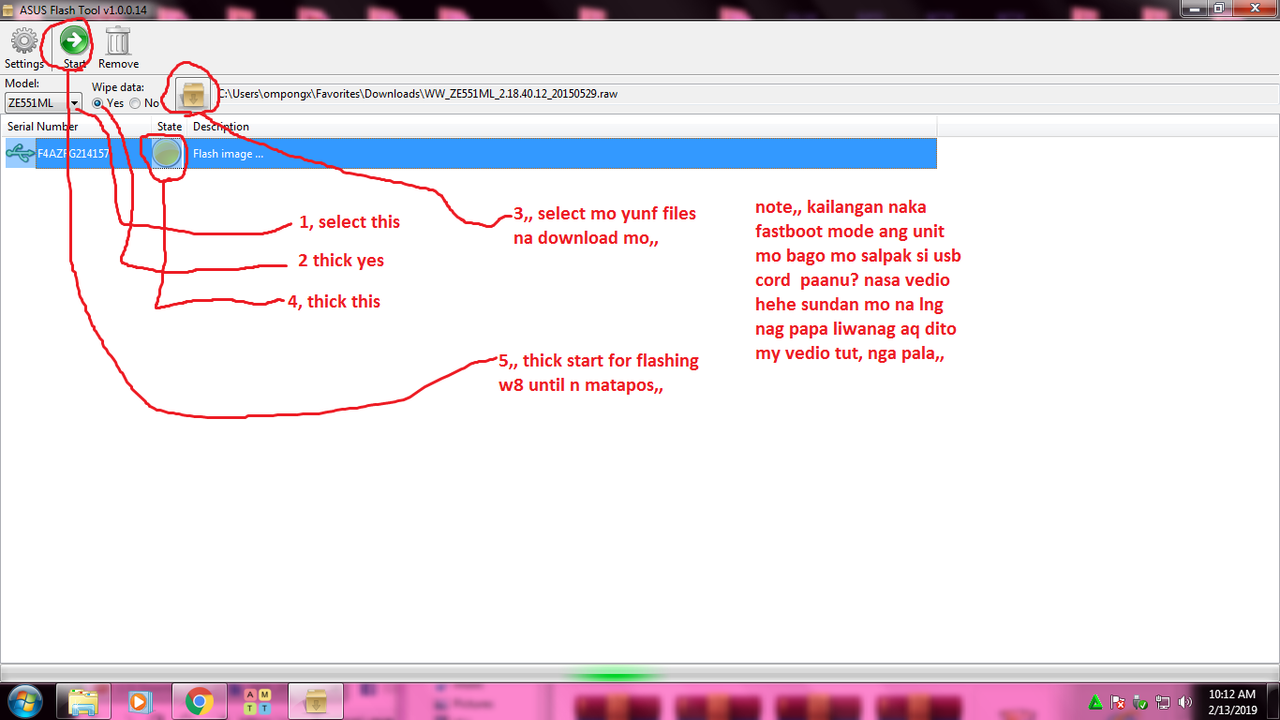Click the ASUS Flash Tool taskbar button
Image resolution: width=1280 pixels, height=720 pixels.
[315, 702]
